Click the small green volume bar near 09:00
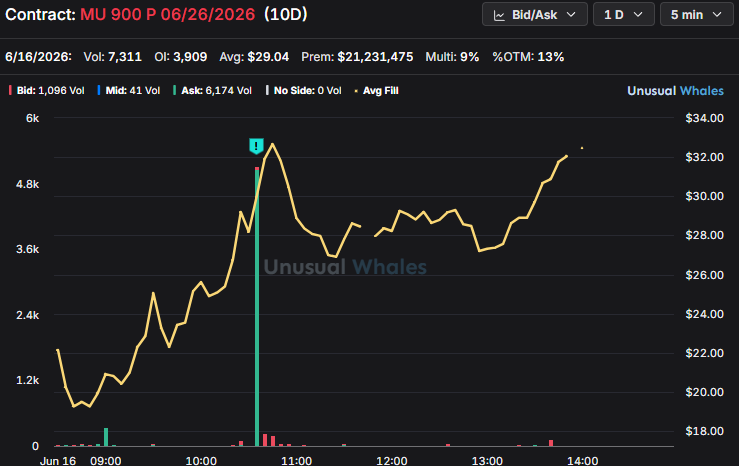Image resolution: width=739 pixels, height=466 pixels. click(x=106, y=437)
